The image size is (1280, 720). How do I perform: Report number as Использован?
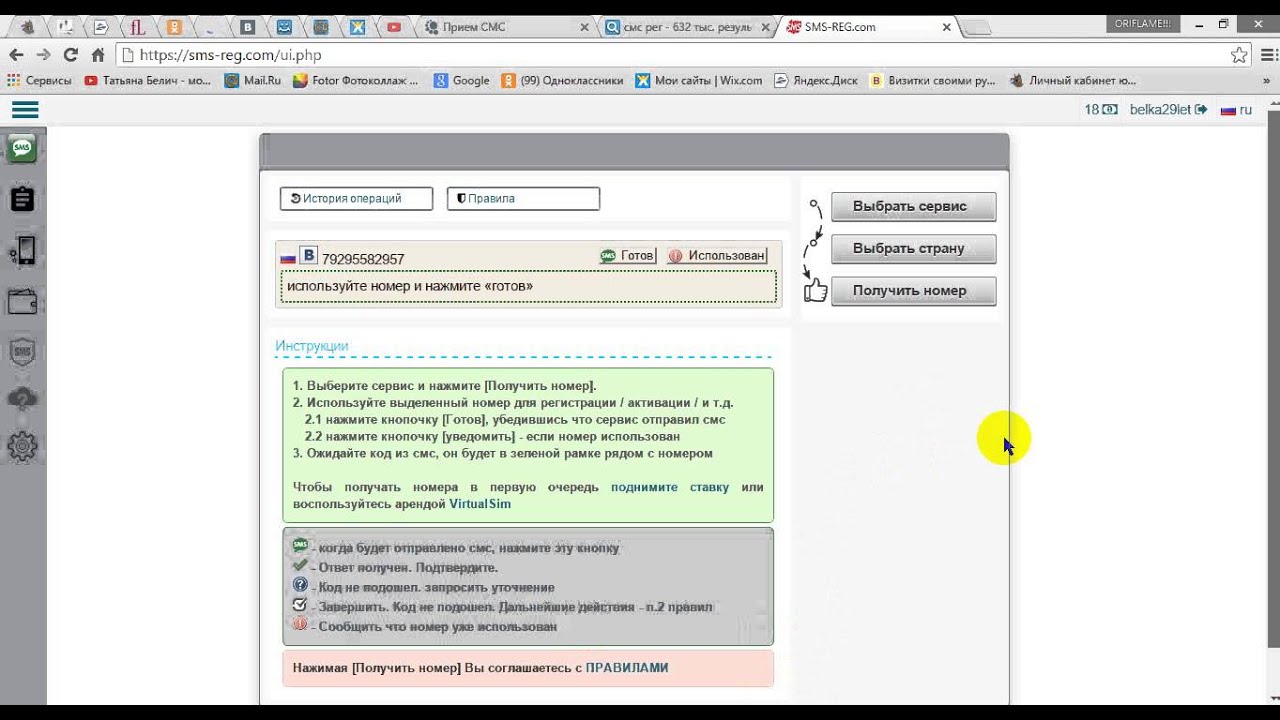click(x=717, y=256)
